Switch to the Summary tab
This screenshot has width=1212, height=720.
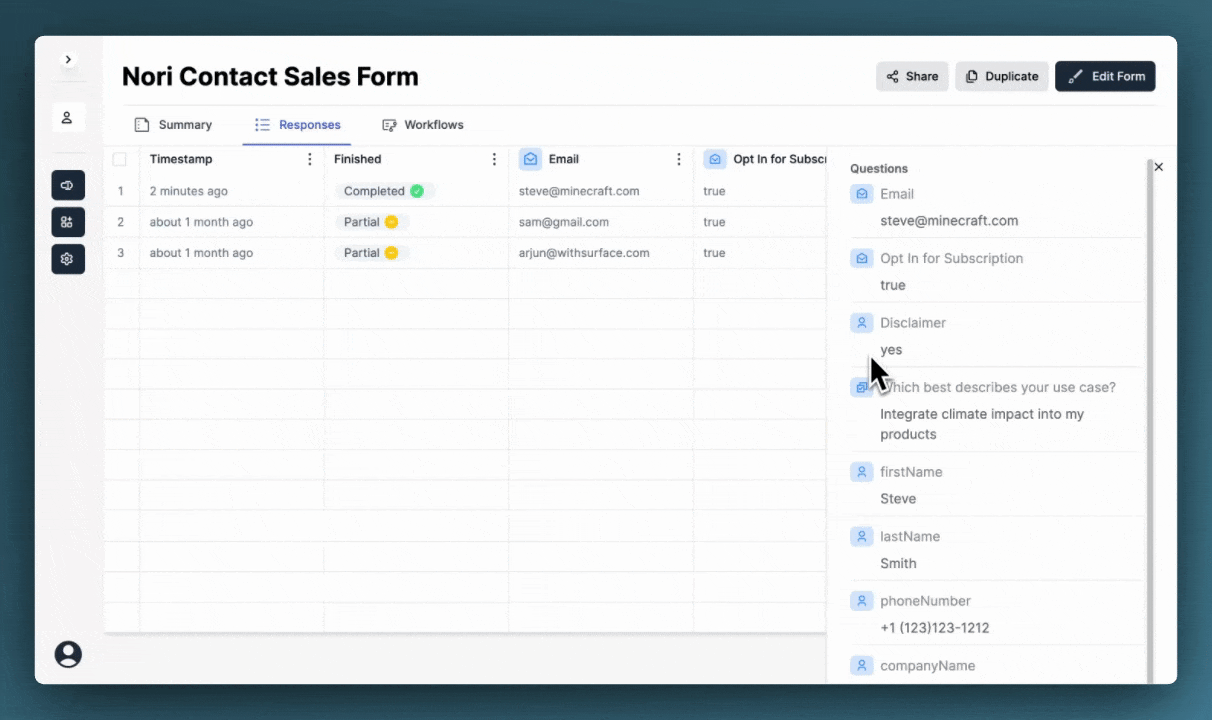174,125
